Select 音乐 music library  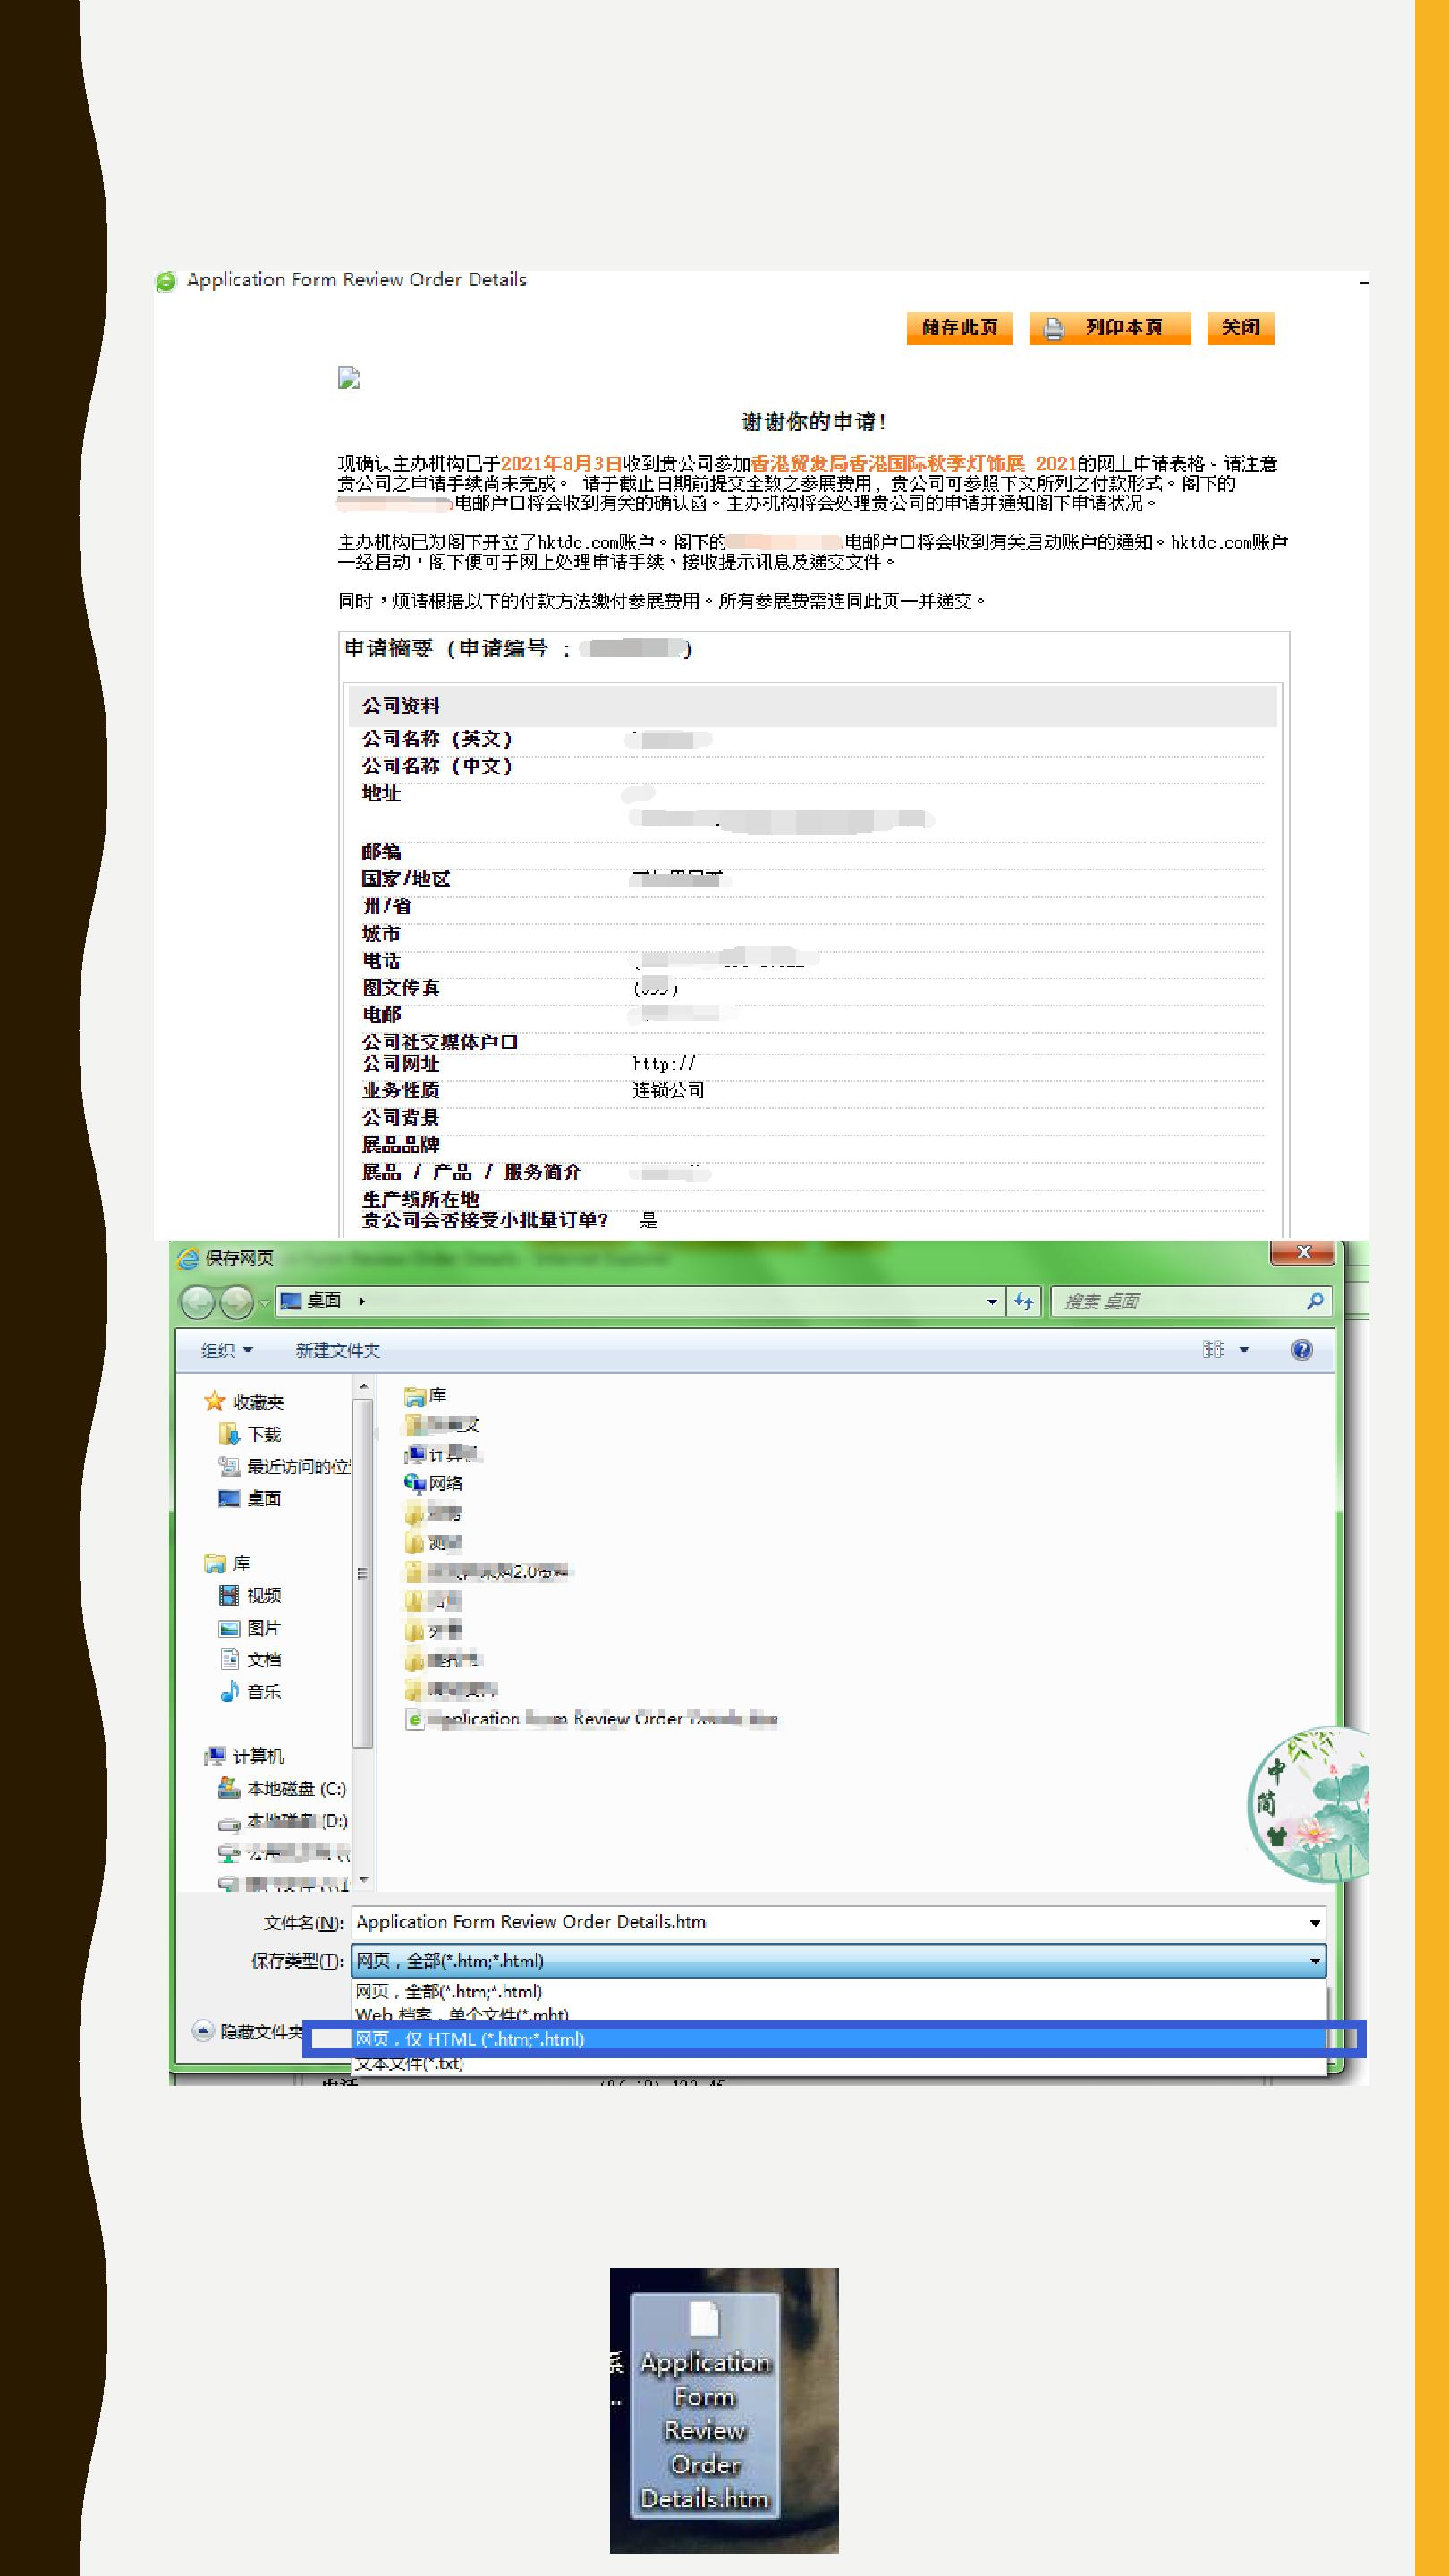[x=250, y=1692]
